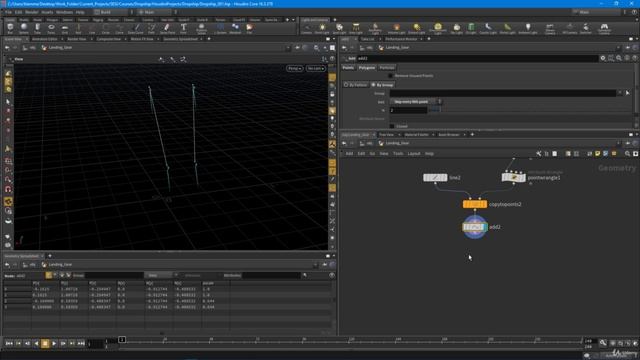The height and width of the screenshot is (360, 640).
Task: Select the Box shelf tool
Action: 10,28
